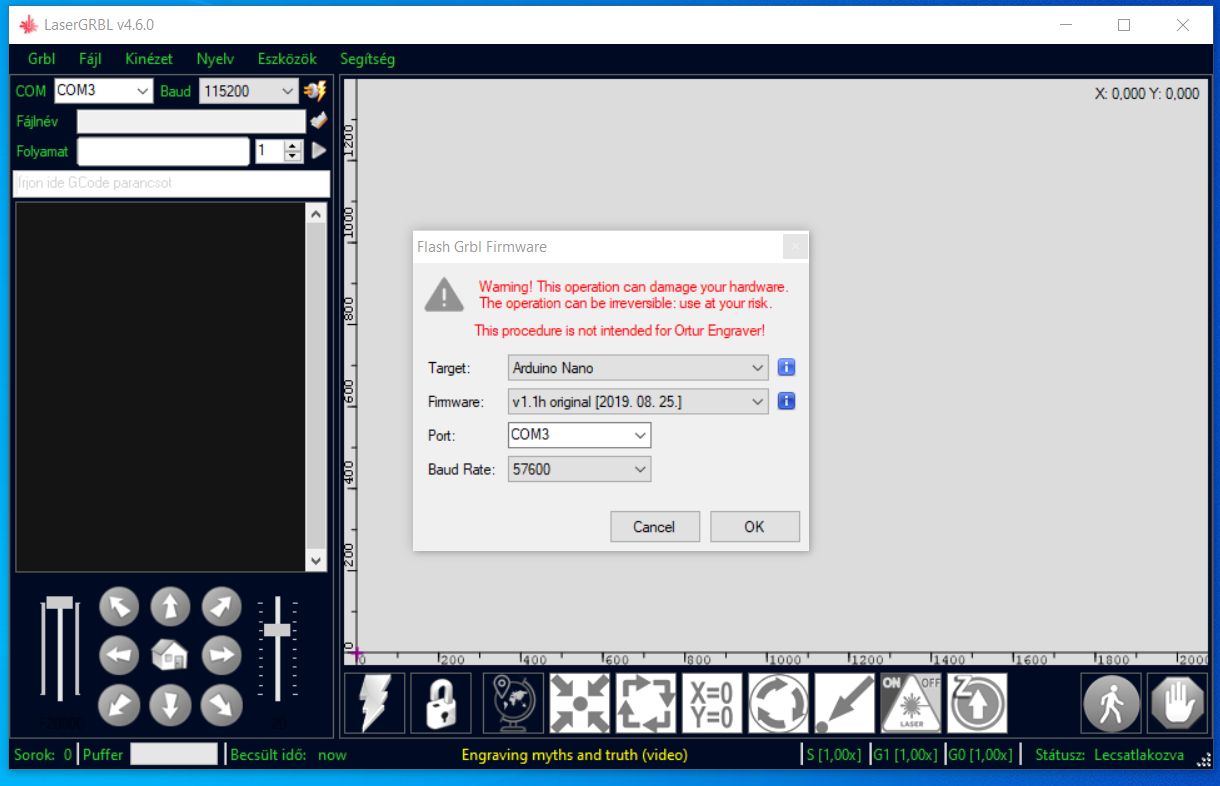
Task: Click the Becsült idő: now text
Action: click(x=289, y=755)
